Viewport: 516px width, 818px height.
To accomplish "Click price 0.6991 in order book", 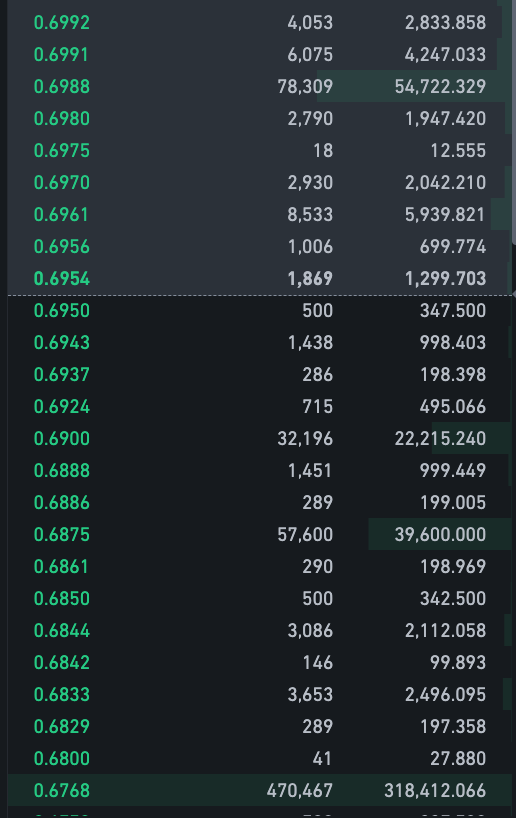I will 61,55.
